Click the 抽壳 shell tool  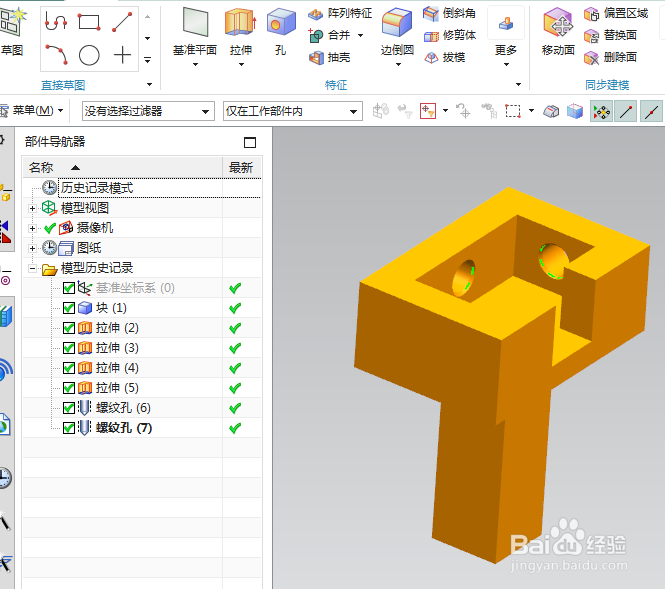pos(330,57)
